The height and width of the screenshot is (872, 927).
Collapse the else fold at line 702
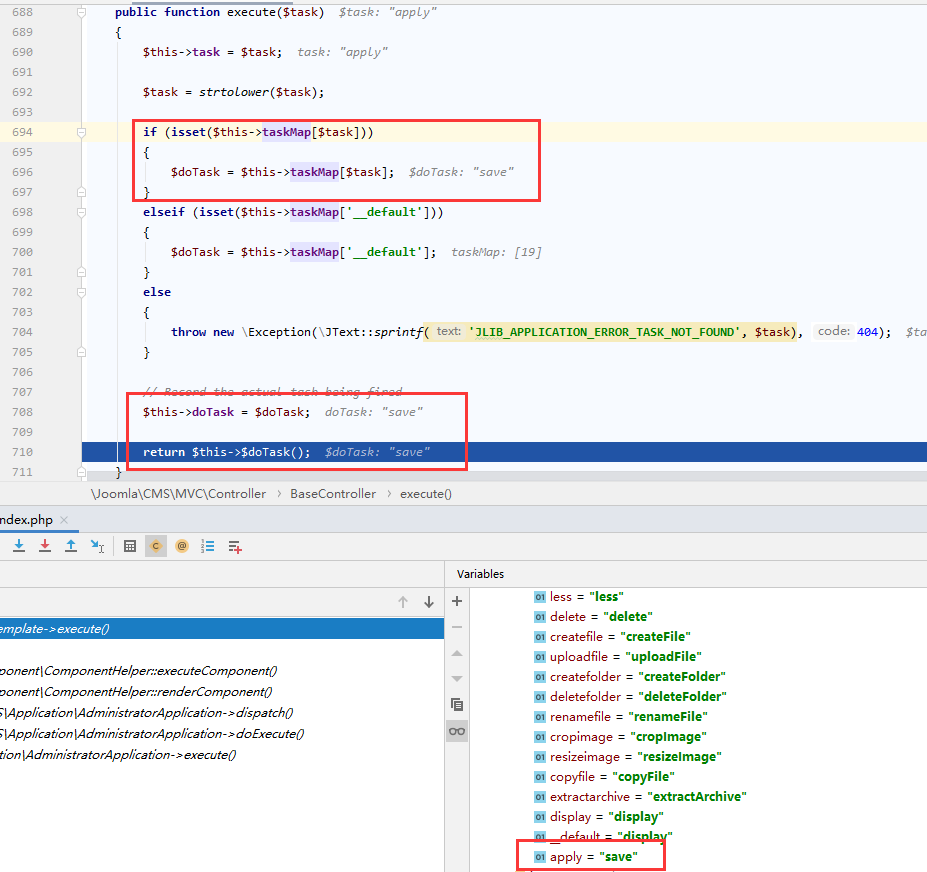click(x=82, y=292)
